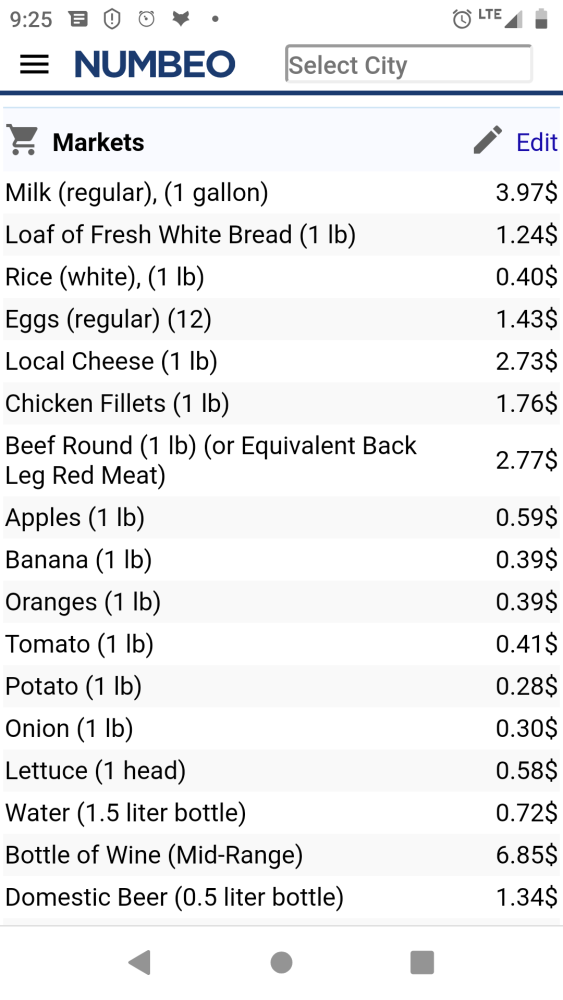Select the Domestic Beer row
The height and width of the screenshot is (1000, 563).
(281, 897)
